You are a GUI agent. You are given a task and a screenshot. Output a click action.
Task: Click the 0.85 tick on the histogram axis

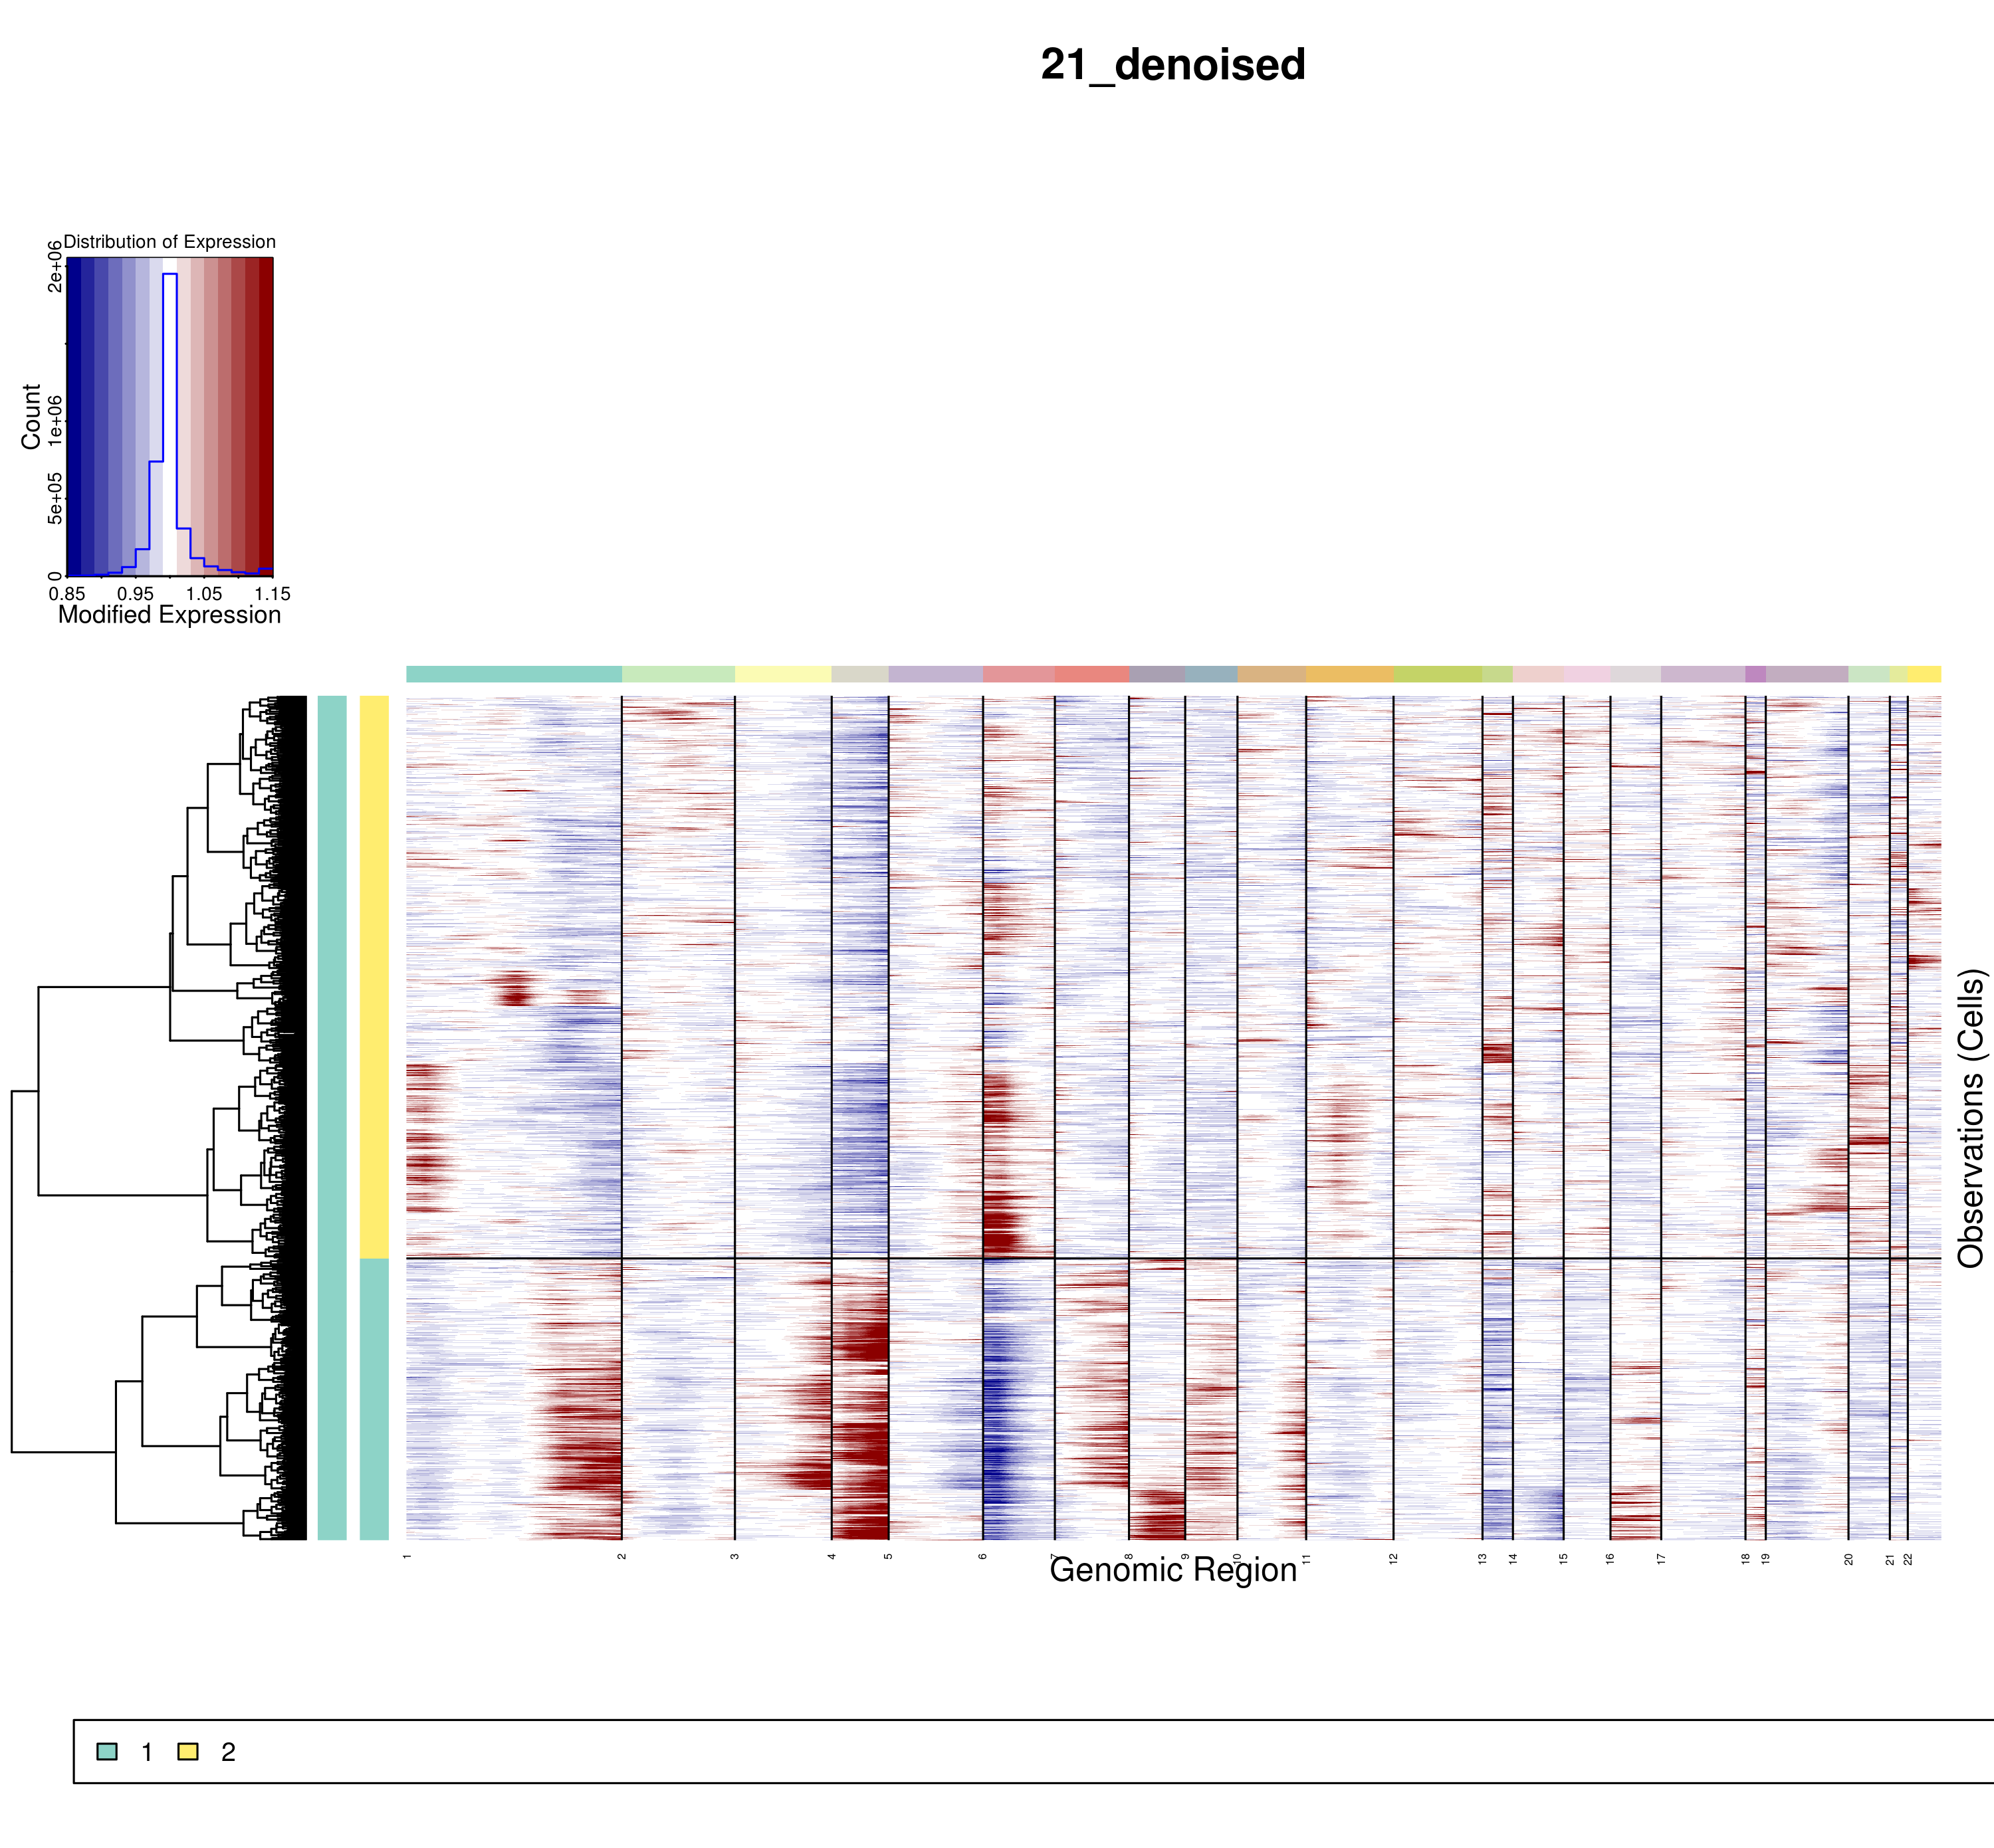(x=67, y=593)
